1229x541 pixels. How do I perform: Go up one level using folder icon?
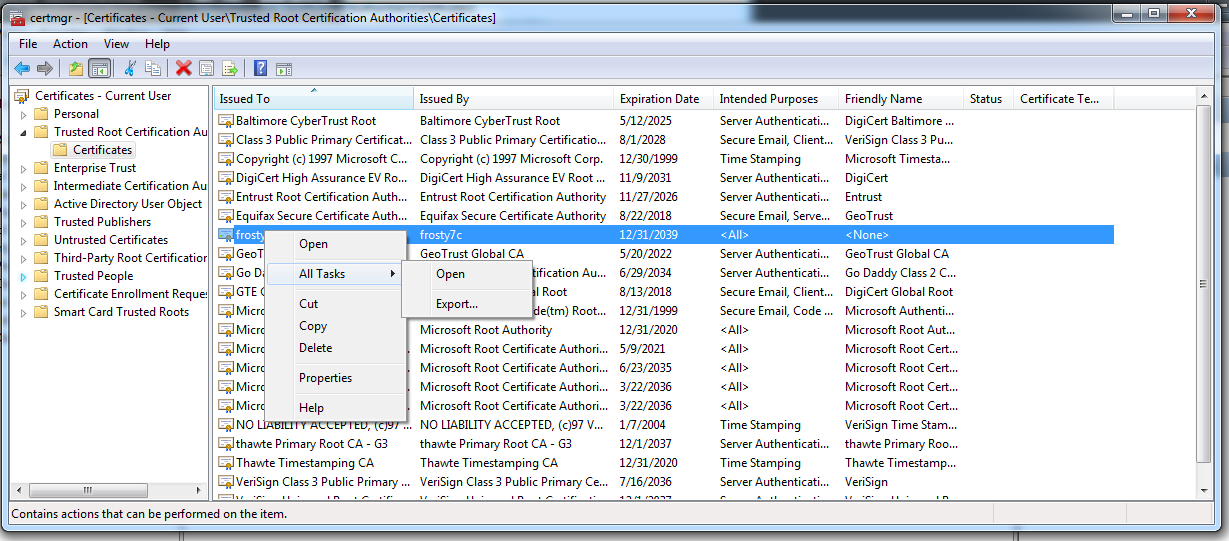click(76, 68)
